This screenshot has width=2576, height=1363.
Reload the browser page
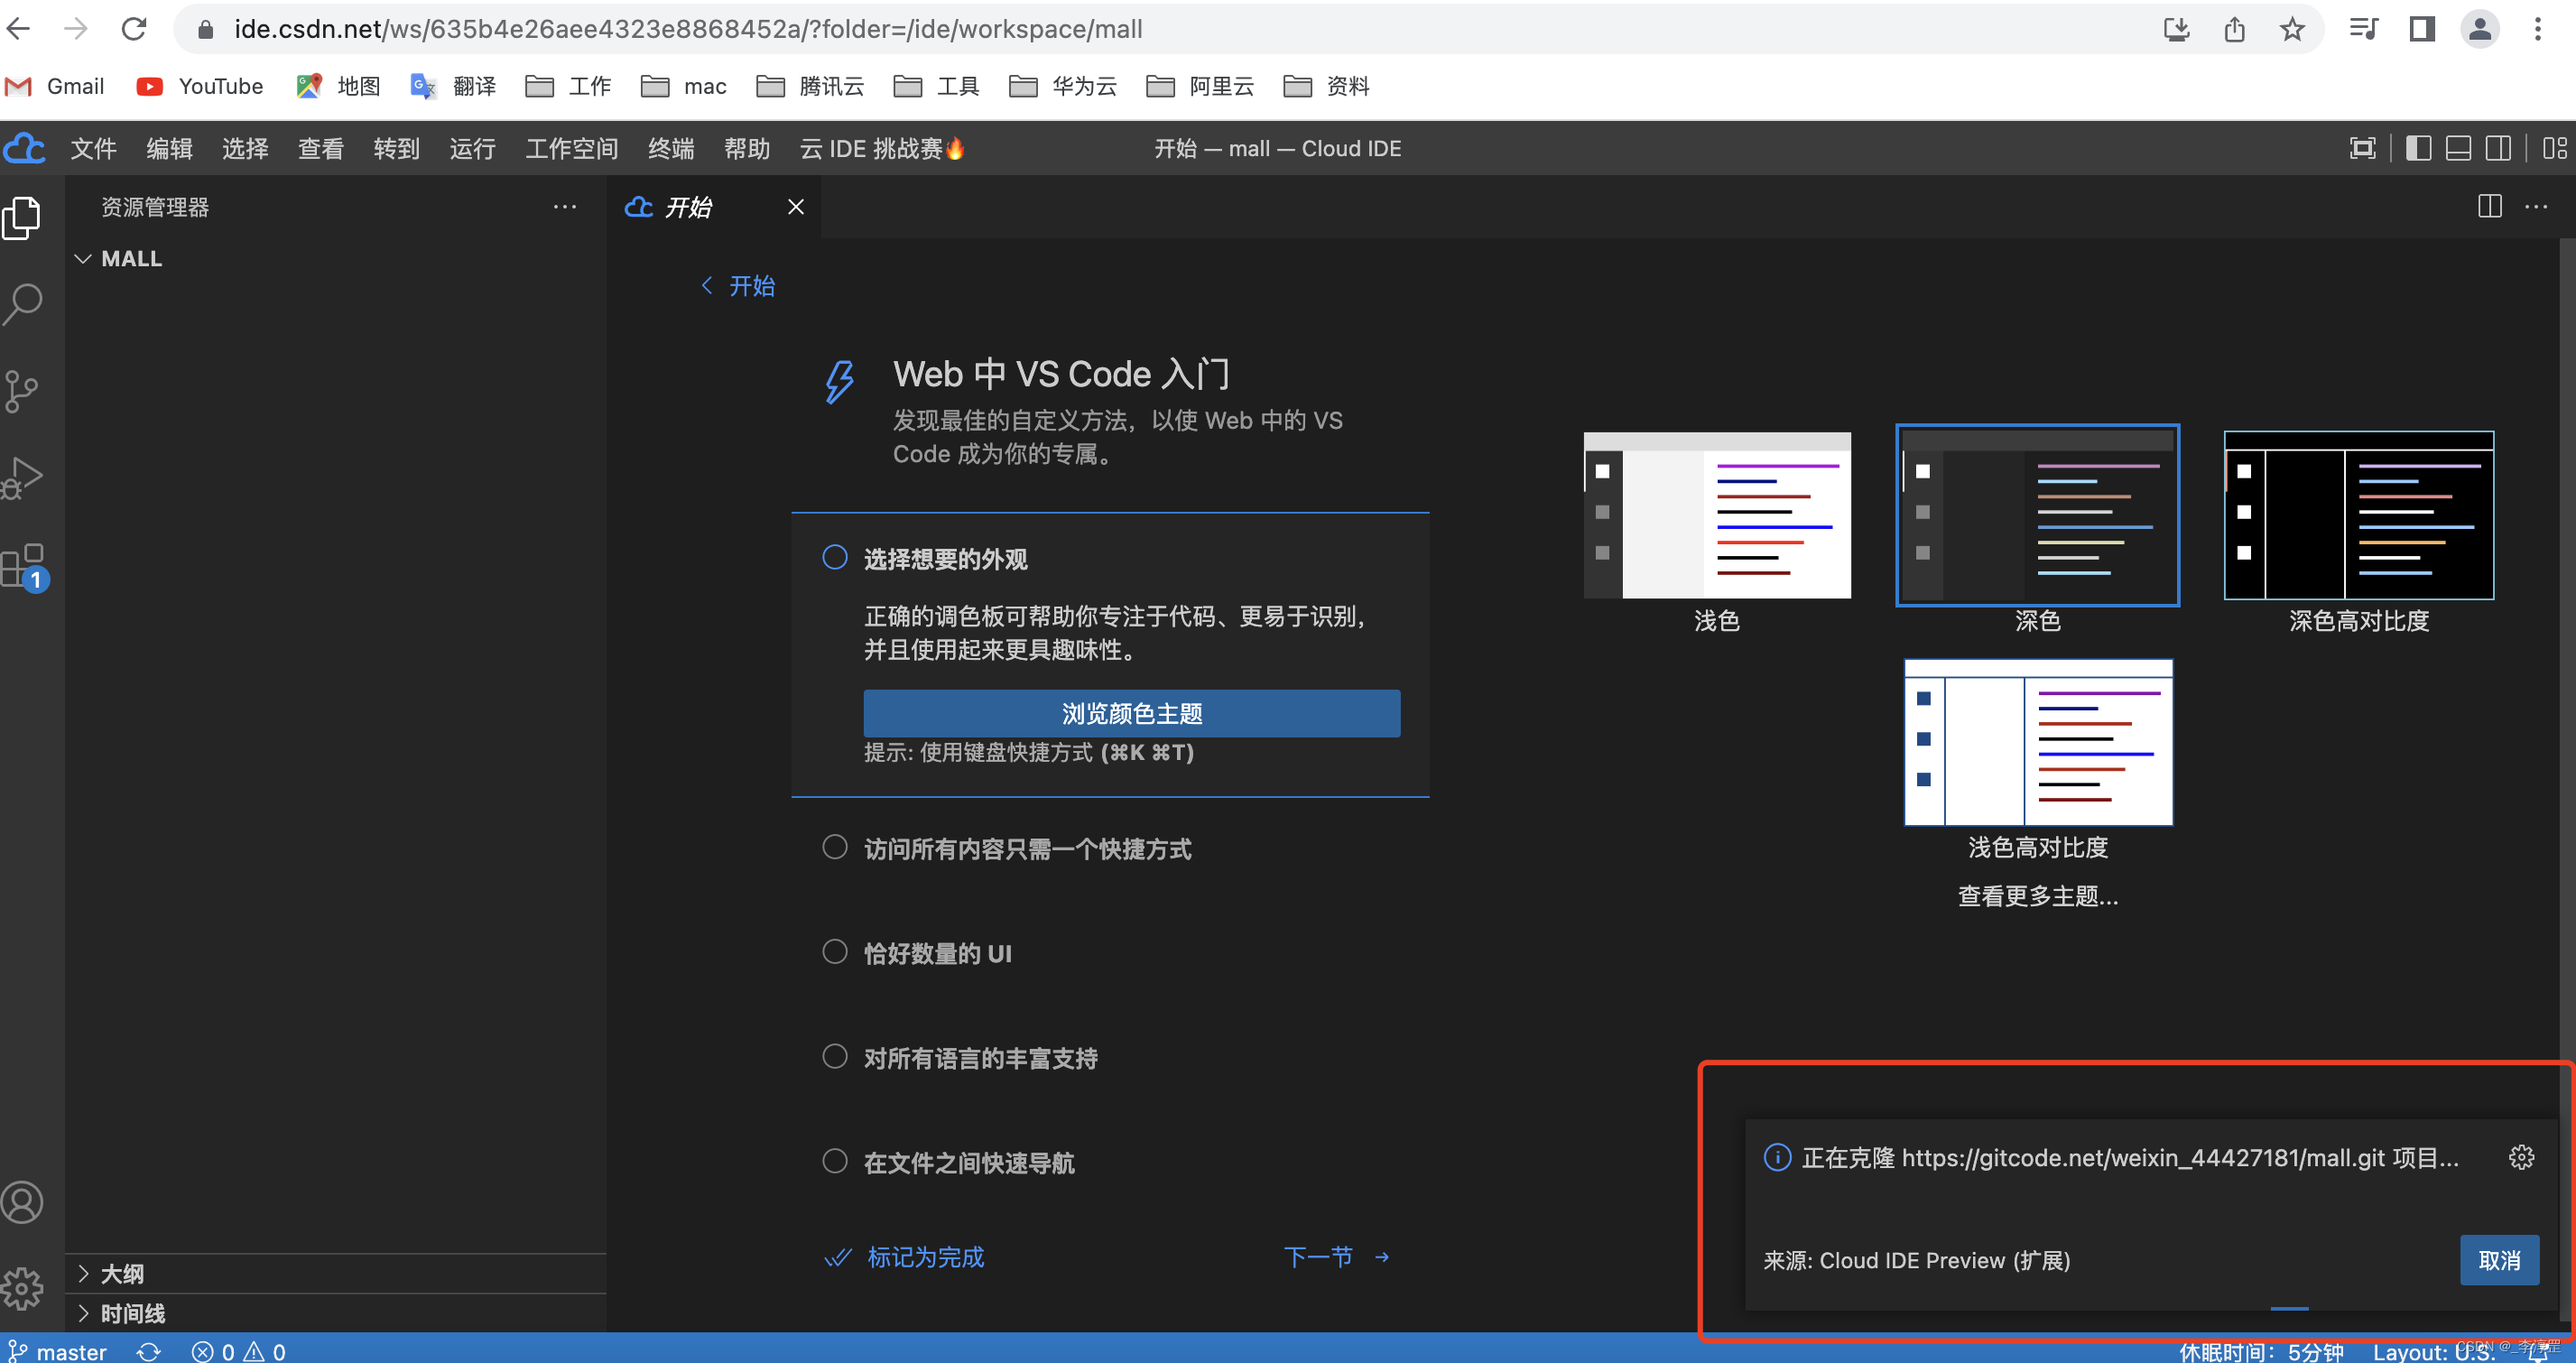[134, 29]
